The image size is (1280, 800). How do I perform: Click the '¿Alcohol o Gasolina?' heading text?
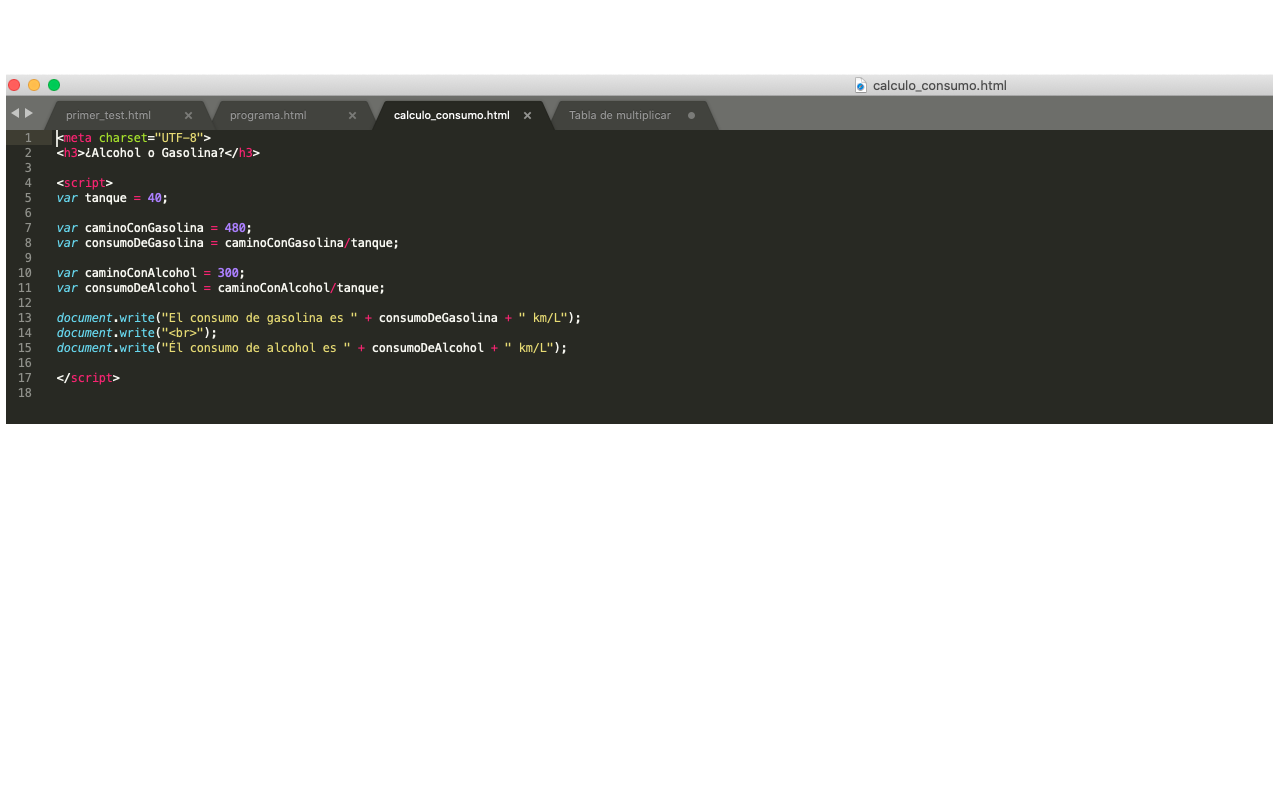click(155, 153)
